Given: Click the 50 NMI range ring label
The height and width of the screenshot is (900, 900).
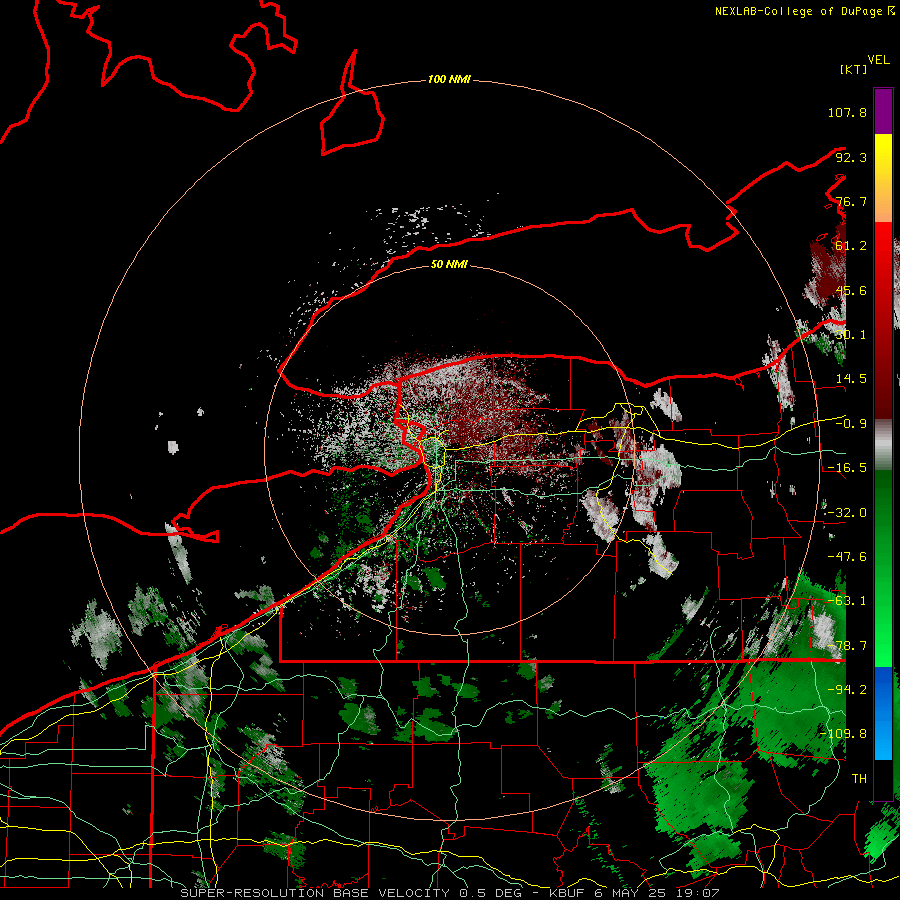Looking at the screenshot, I should [x=449, y=264].
